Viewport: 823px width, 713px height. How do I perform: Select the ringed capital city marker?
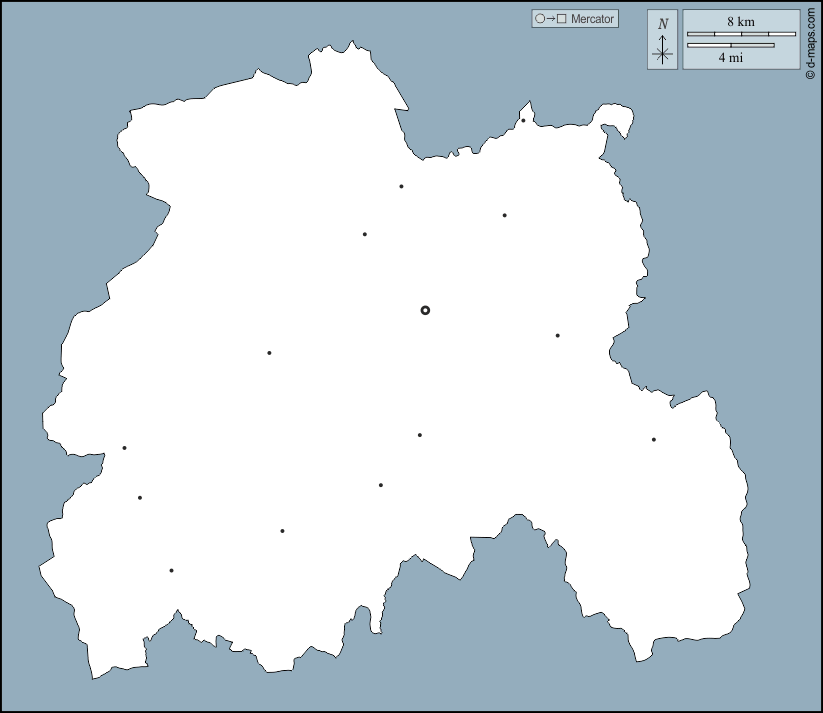(x=425, y=311)
